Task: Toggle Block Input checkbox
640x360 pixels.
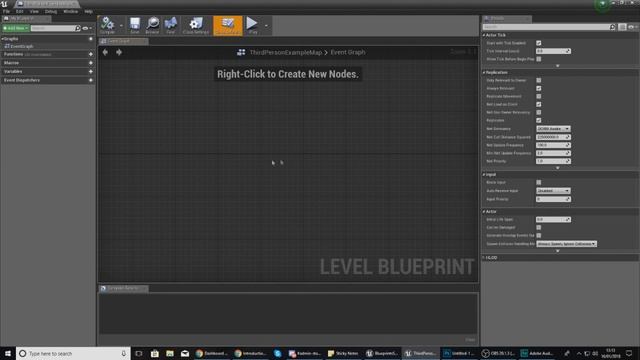Action: (x=539, y=182)
